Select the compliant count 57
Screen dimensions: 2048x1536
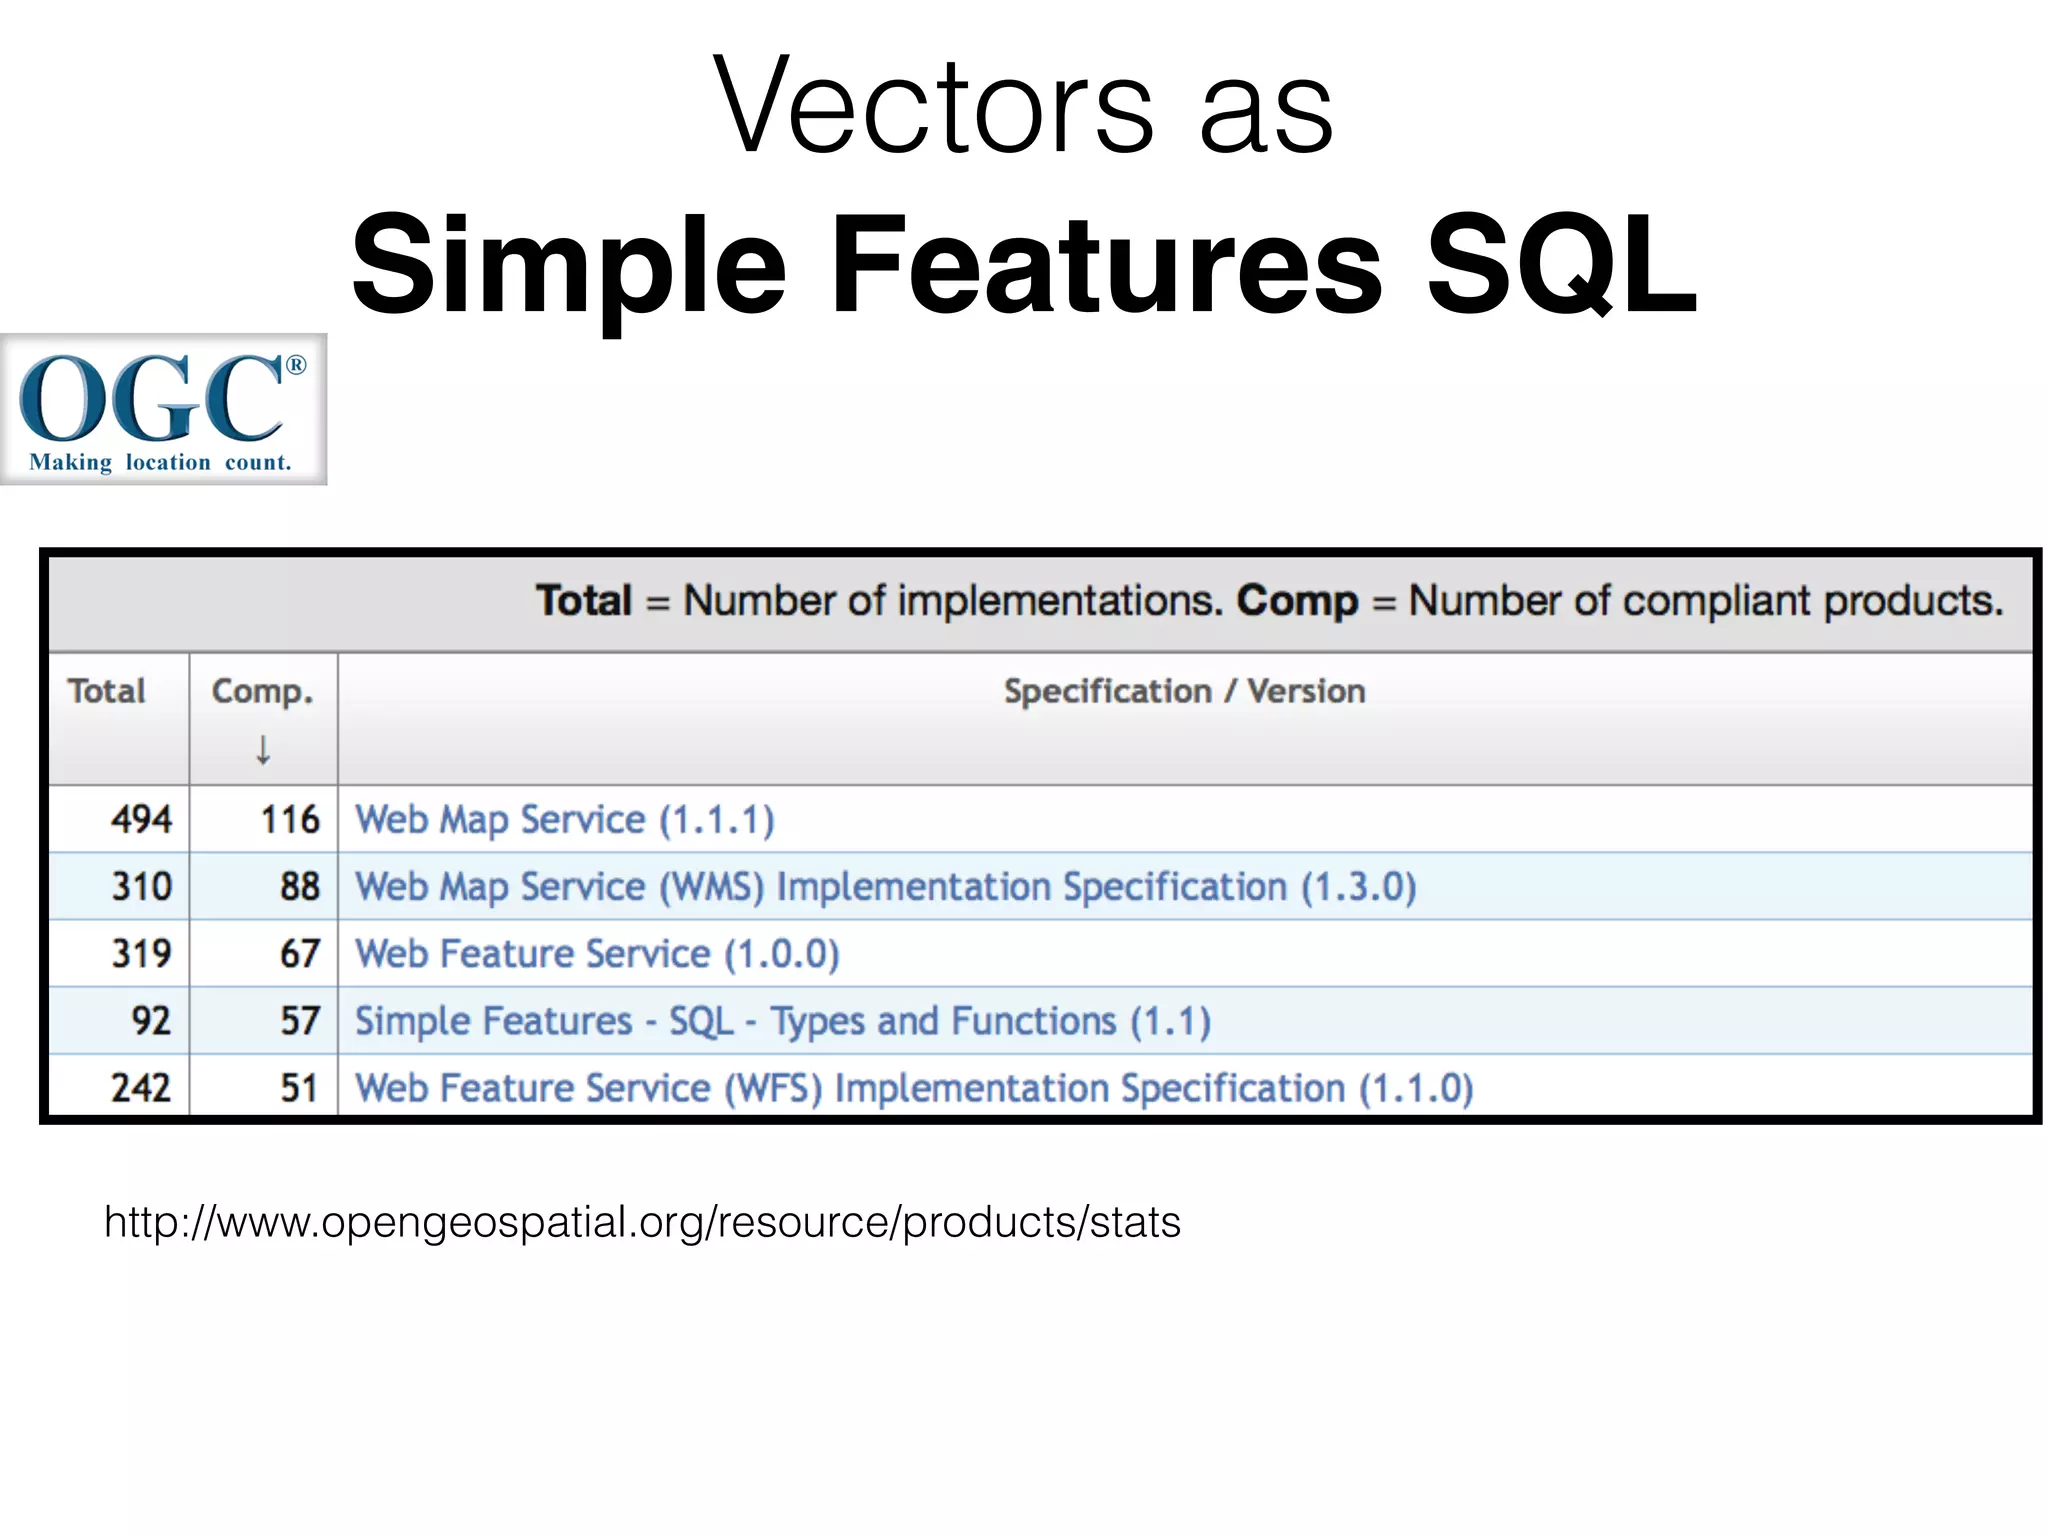pyautogui.click(x=300, y=1021)
